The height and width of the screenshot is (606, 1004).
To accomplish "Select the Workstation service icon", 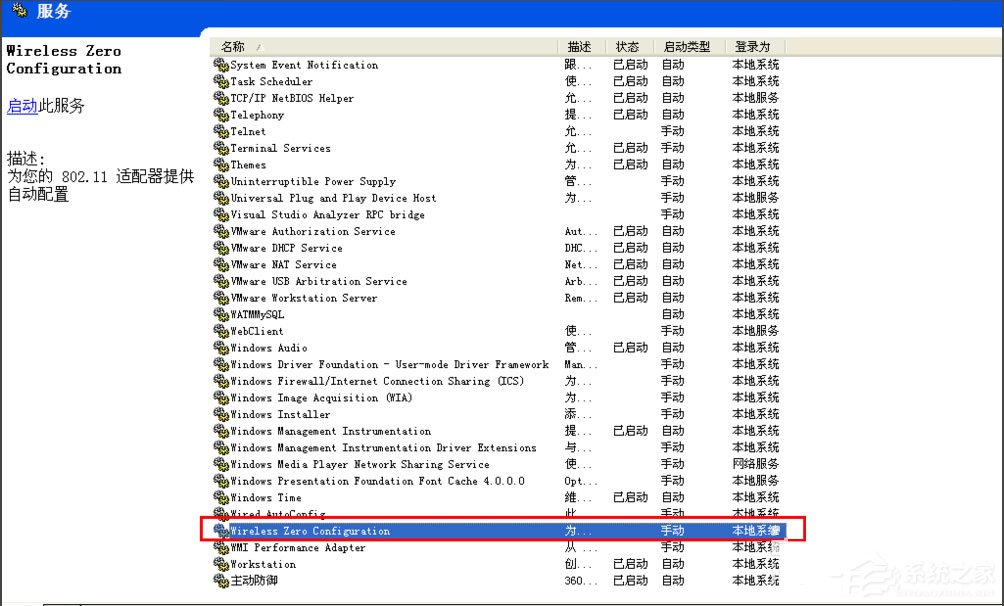I will point(221,564).
